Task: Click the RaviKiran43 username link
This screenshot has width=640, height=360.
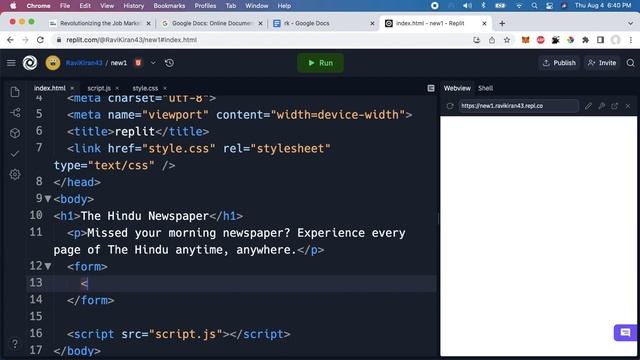Action: 84,63
